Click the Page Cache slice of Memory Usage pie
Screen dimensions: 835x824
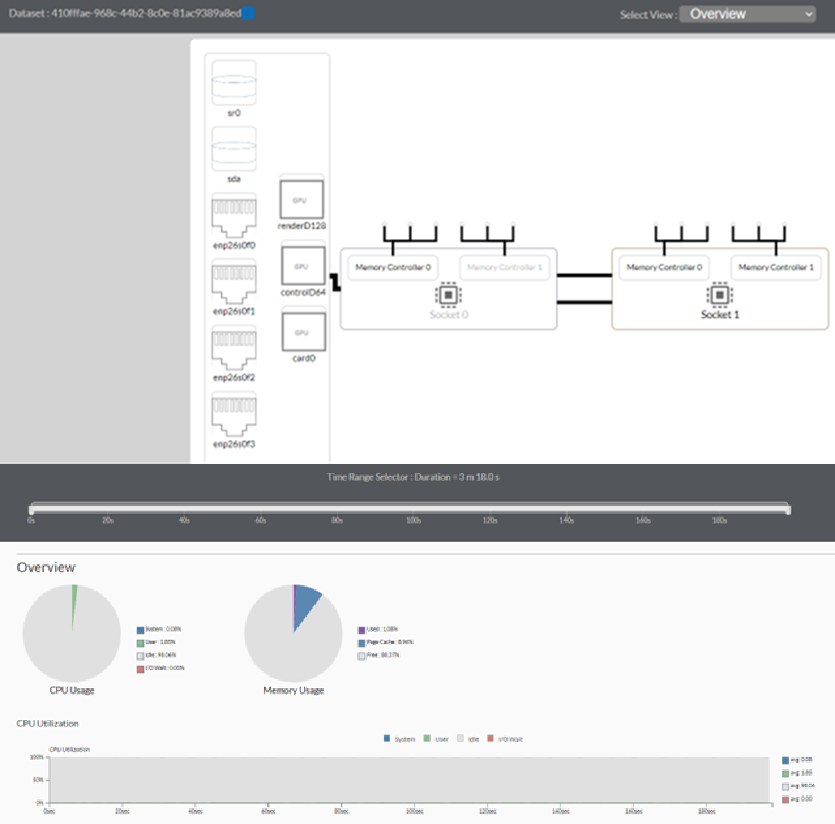click(x=306, y=605)
